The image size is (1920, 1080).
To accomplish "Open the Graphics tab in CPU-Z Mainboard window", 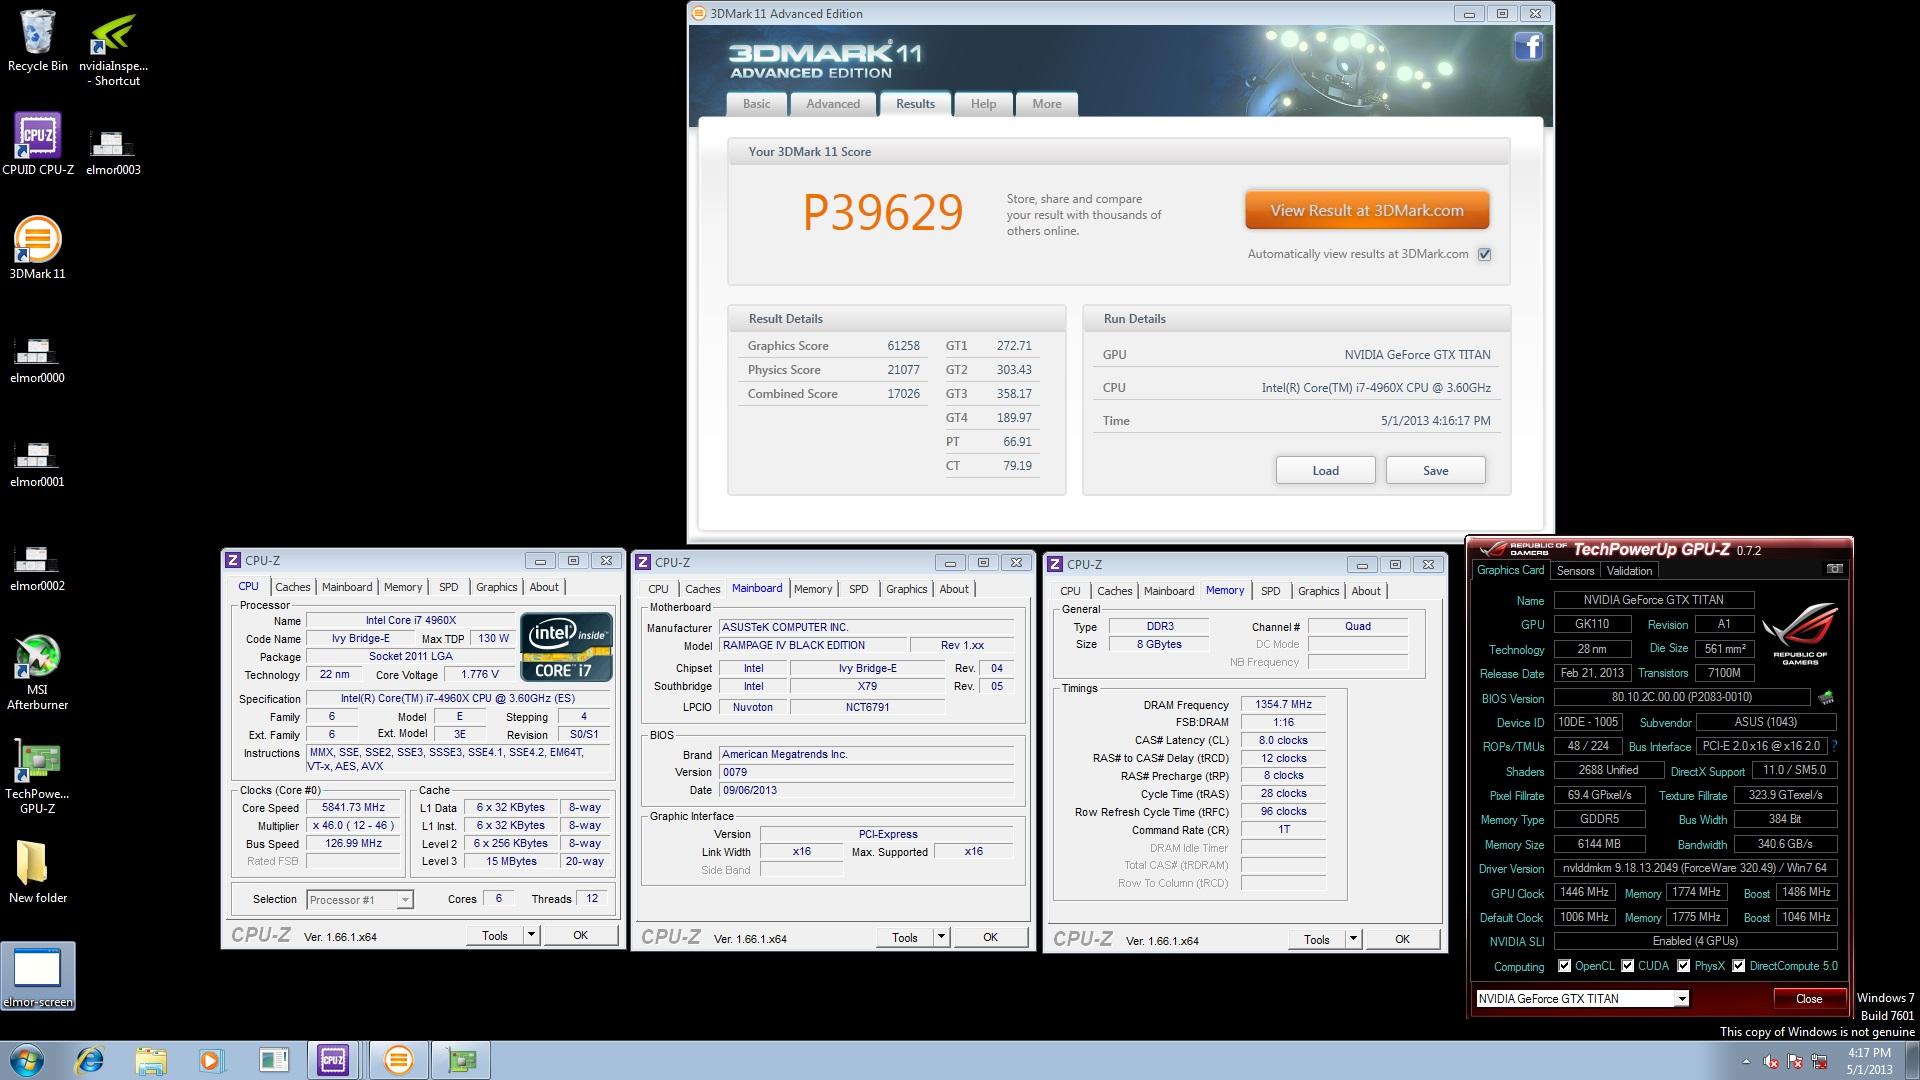I will tap(907, 589).
